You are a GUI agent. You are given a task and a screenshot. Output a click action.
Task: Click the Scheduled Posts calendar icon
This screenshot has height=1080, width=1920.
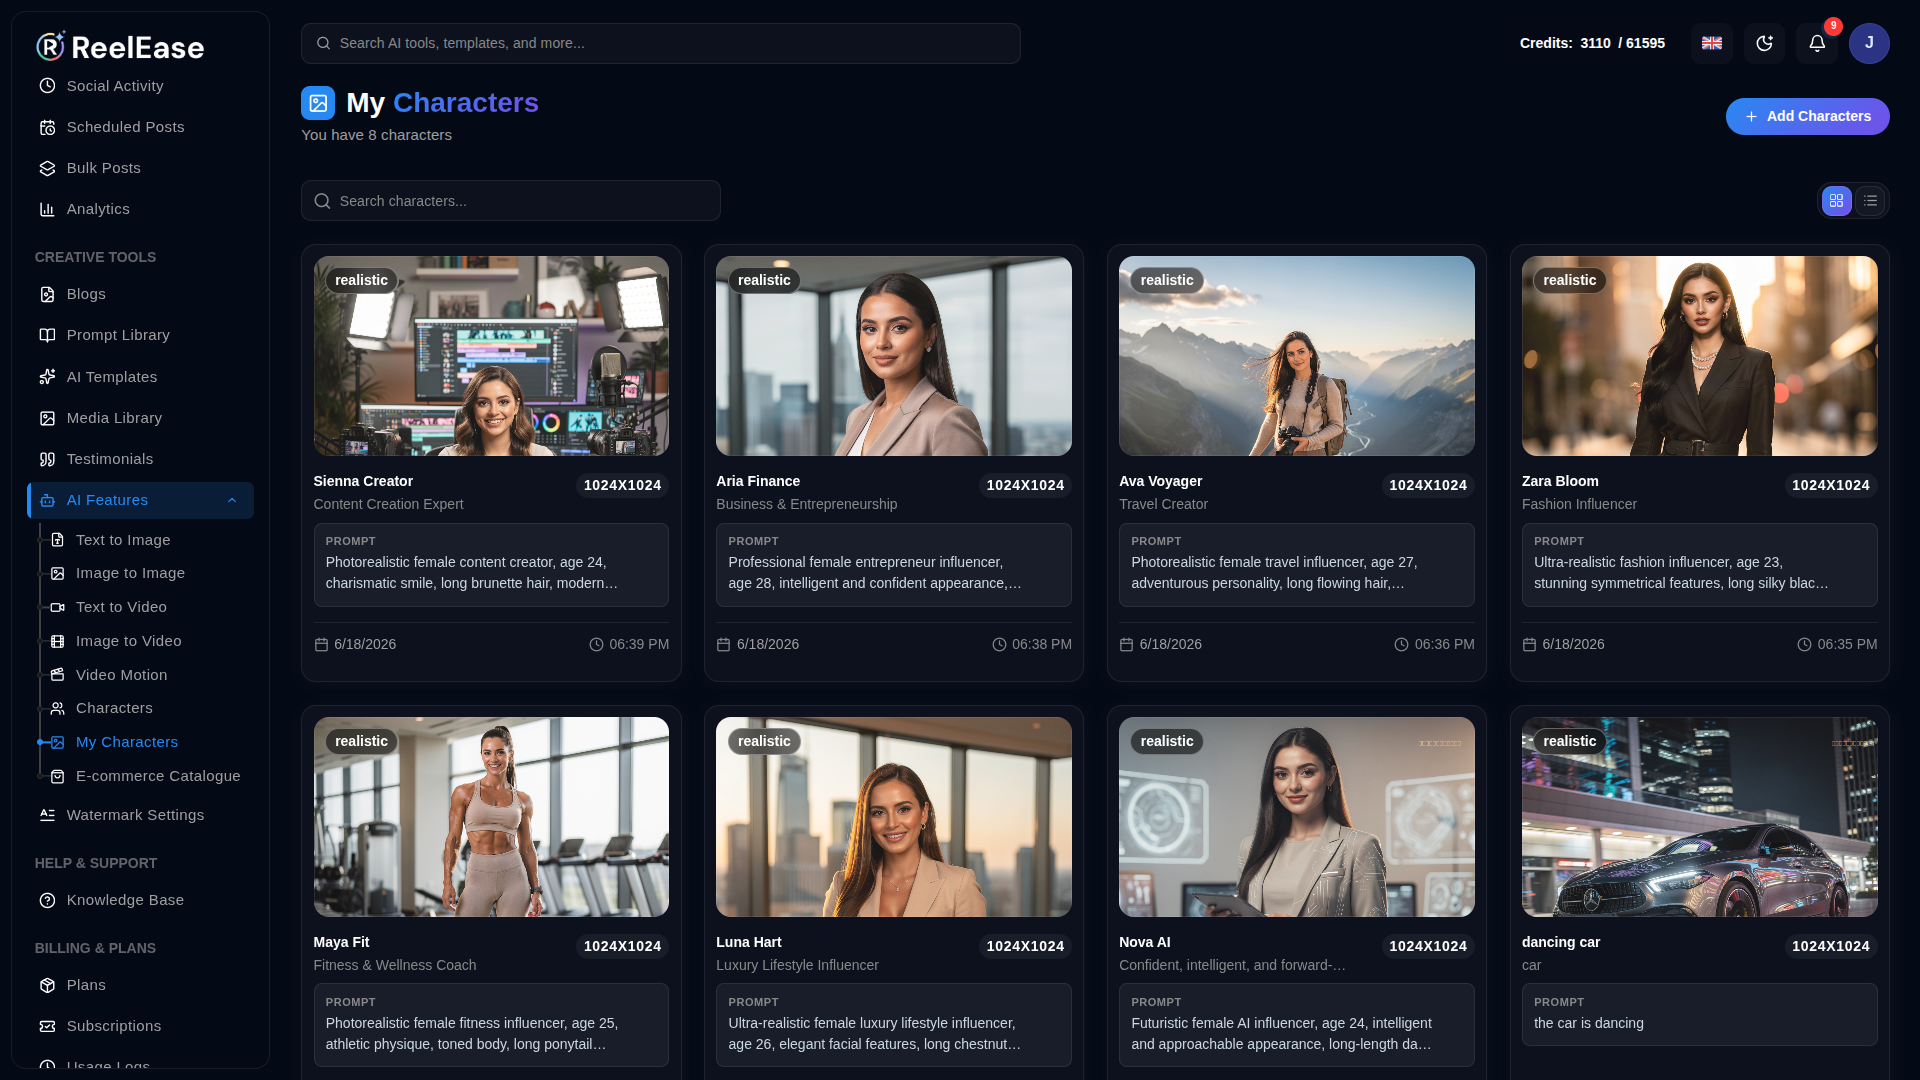pyautogui.click(x=47, y=127)
